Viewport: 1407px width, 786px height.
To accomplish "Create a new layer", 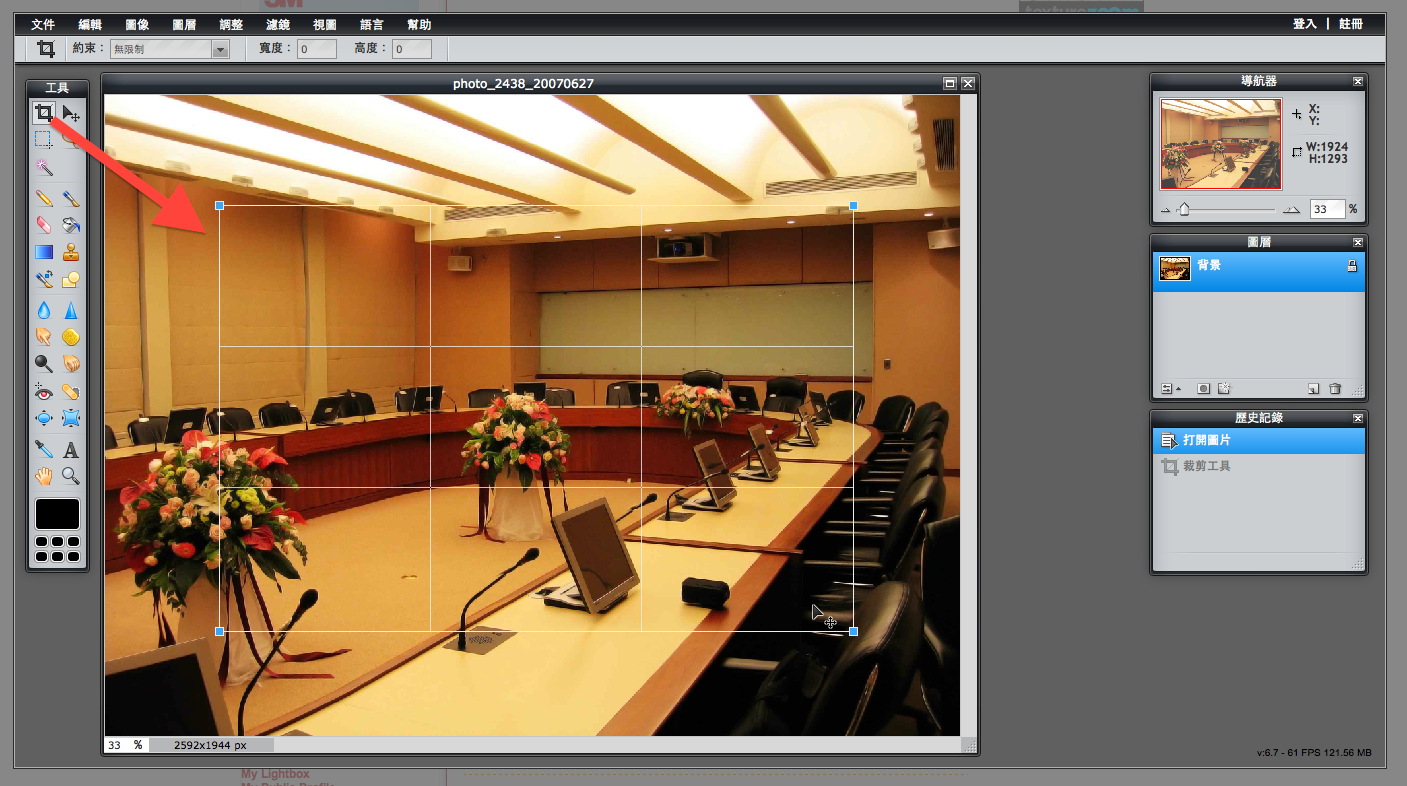I will (1314, 388).
